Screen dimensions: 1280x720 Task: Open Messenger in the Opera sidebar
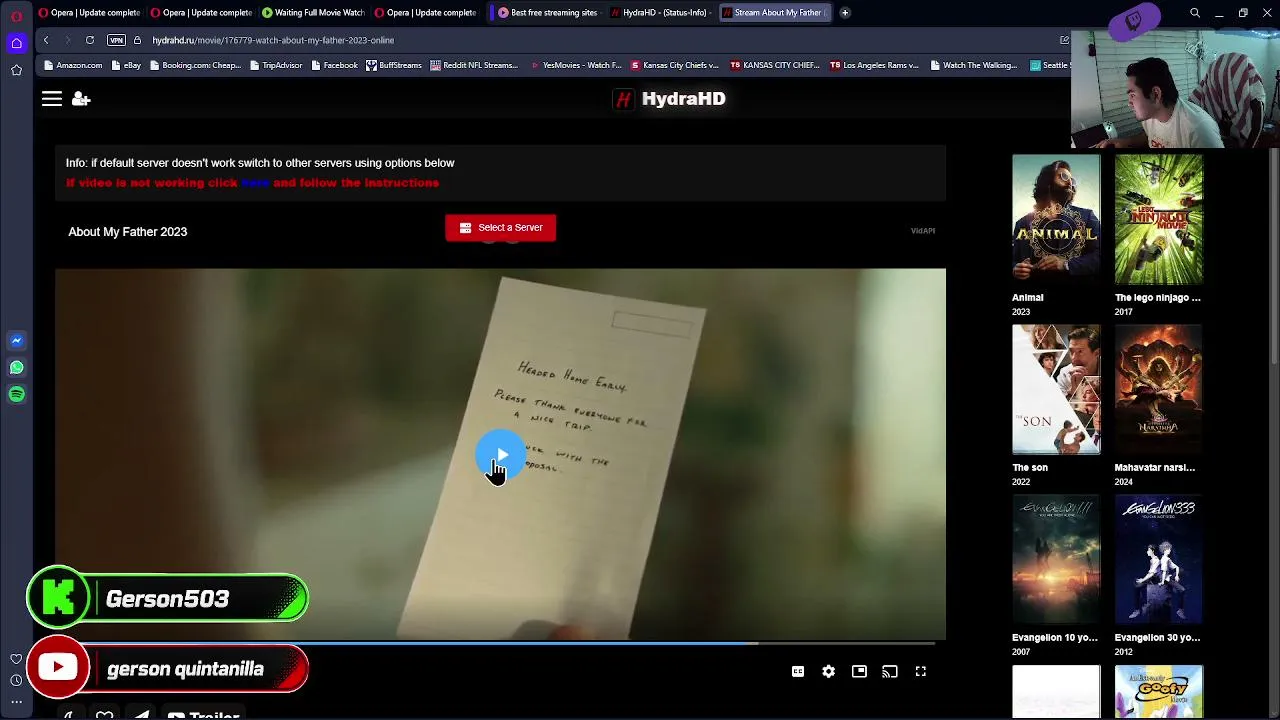[17, 341]
